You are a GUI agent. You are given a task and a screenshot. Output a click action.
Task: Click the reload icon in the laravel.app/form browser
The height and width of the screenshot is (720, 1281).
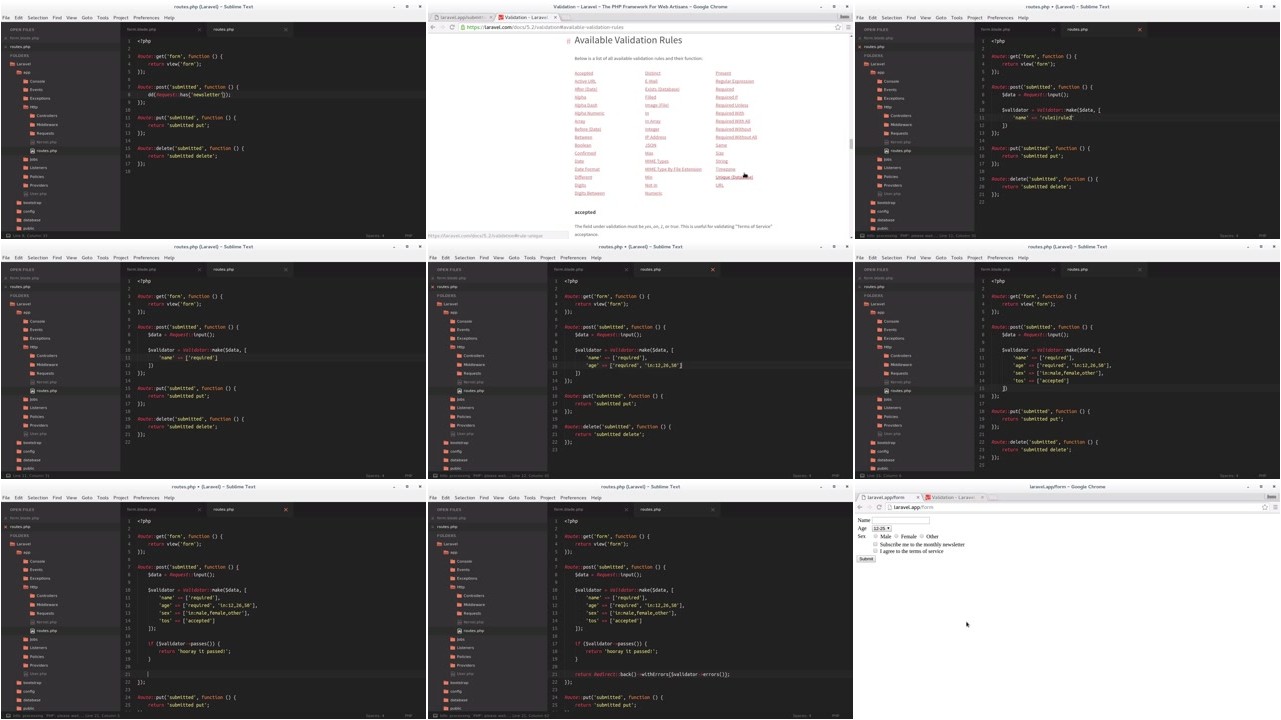click(x=879, y=507)
